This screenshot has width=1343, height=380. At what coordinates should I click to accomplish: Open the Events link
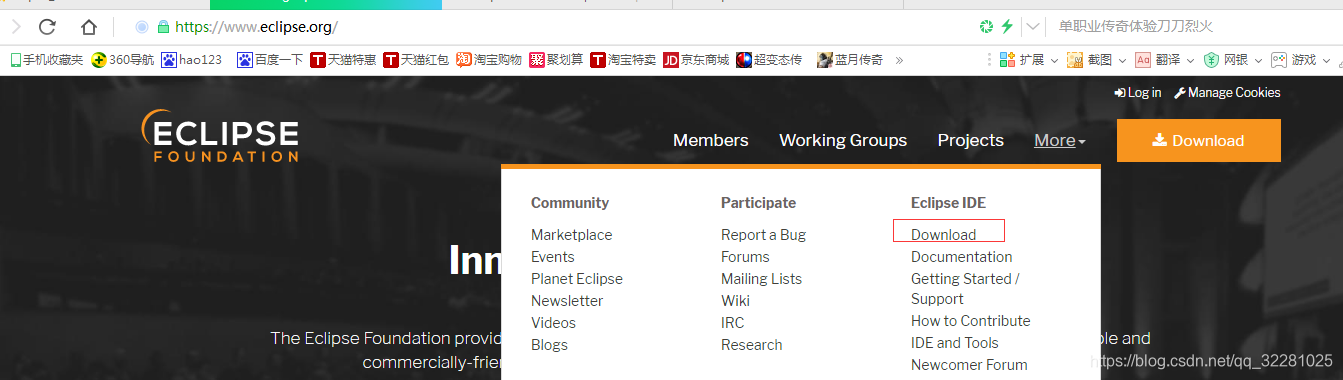pyautogui.click(x=552, y=257)
